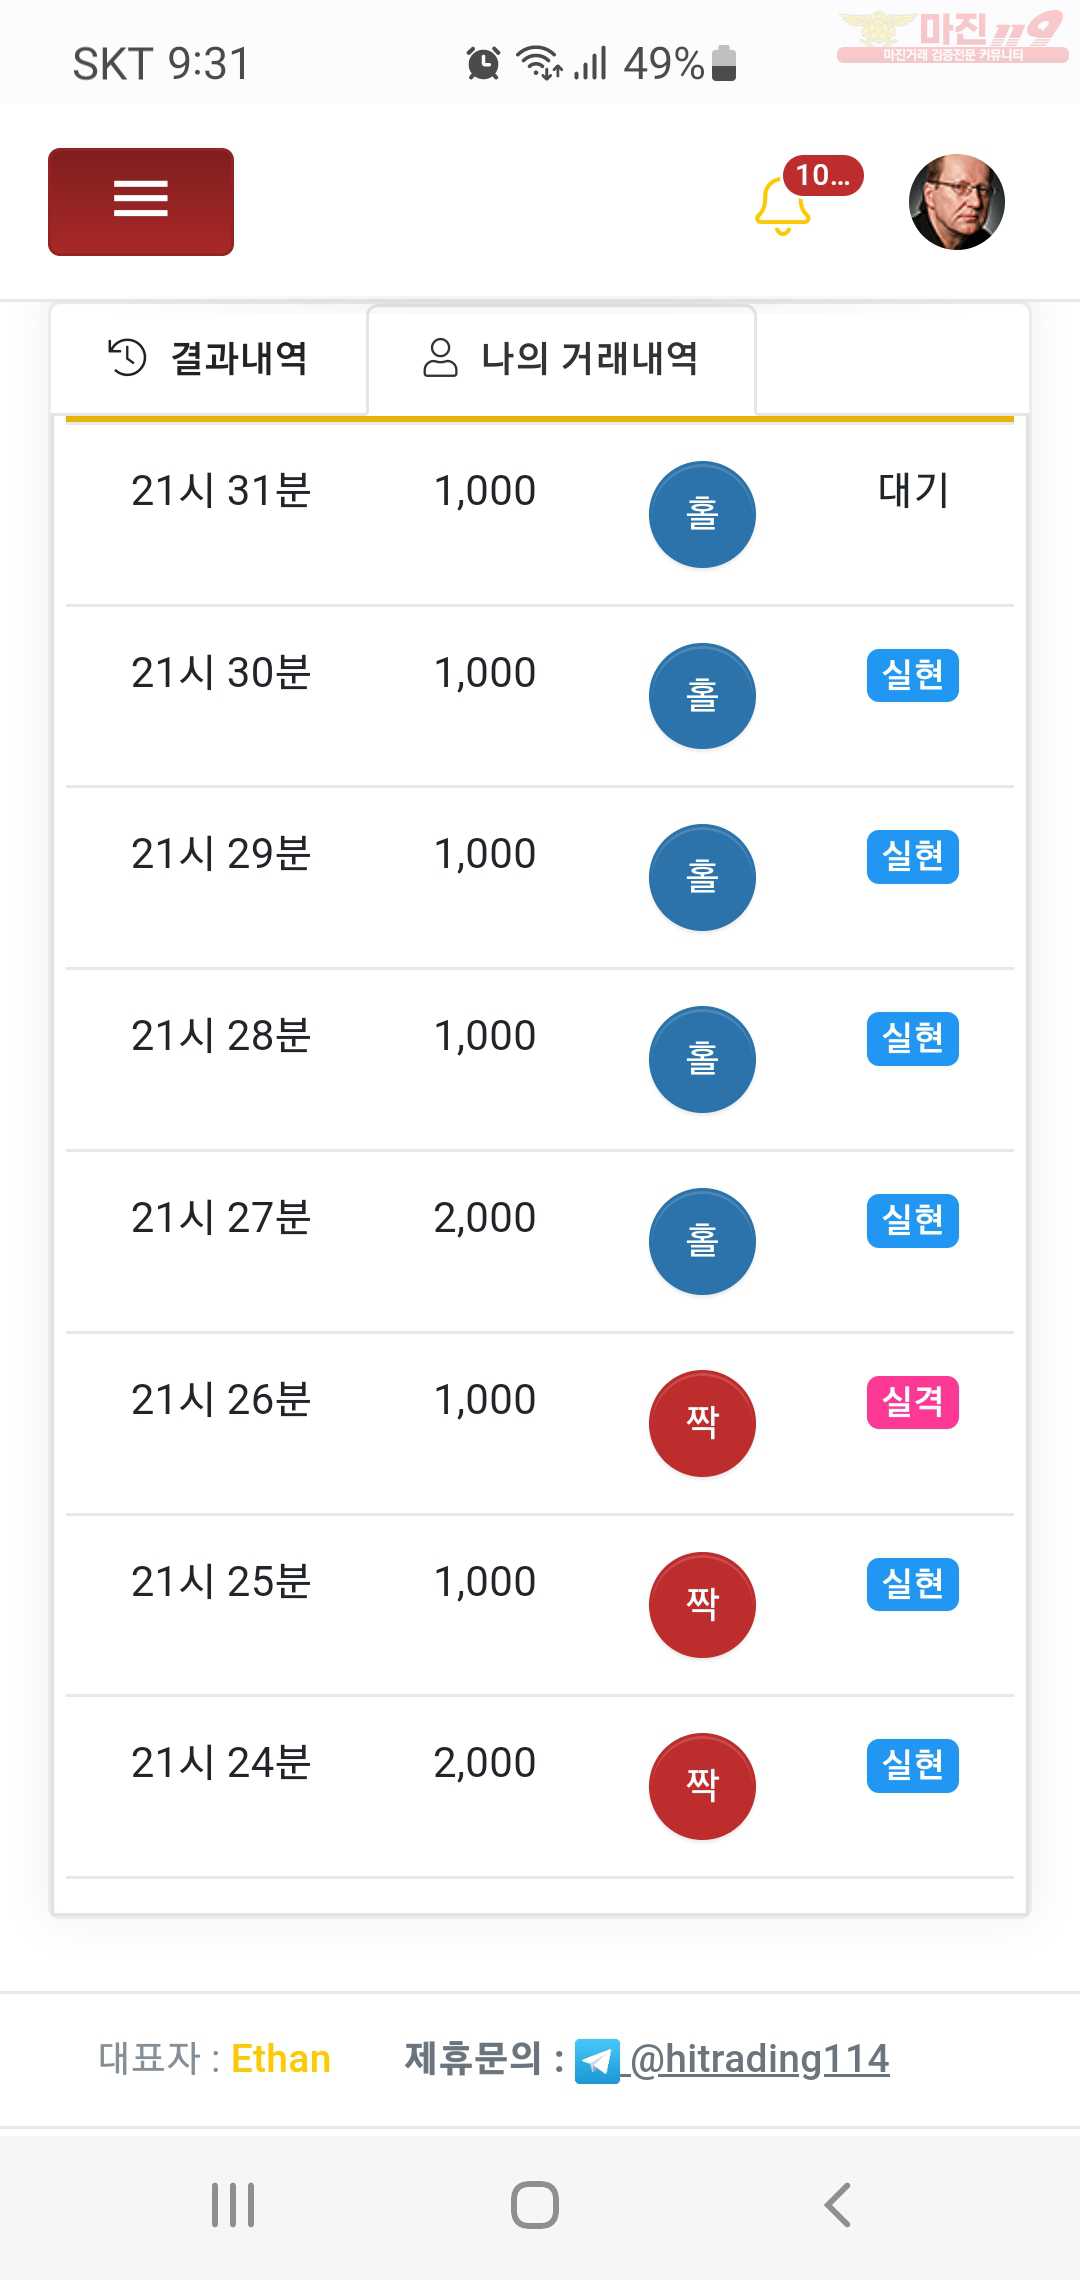This screenshot has width=1080, height=2280.
Task: Open the user profile avatar
Action: point(956,201)
